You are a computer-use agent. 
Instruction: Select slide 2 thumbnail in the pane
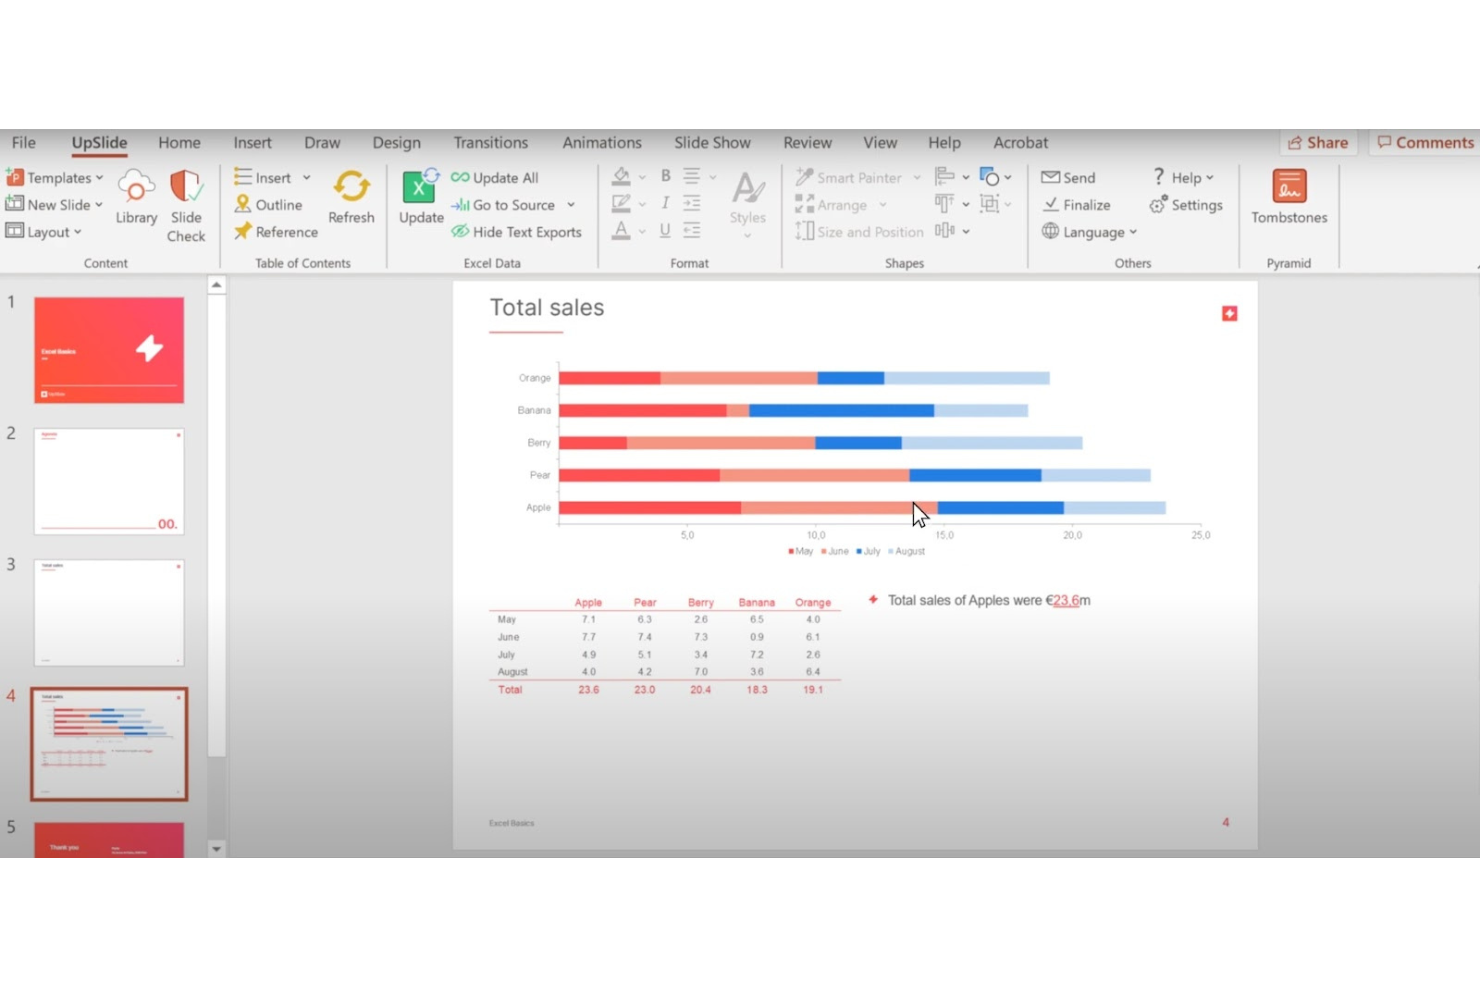(108, 481)
